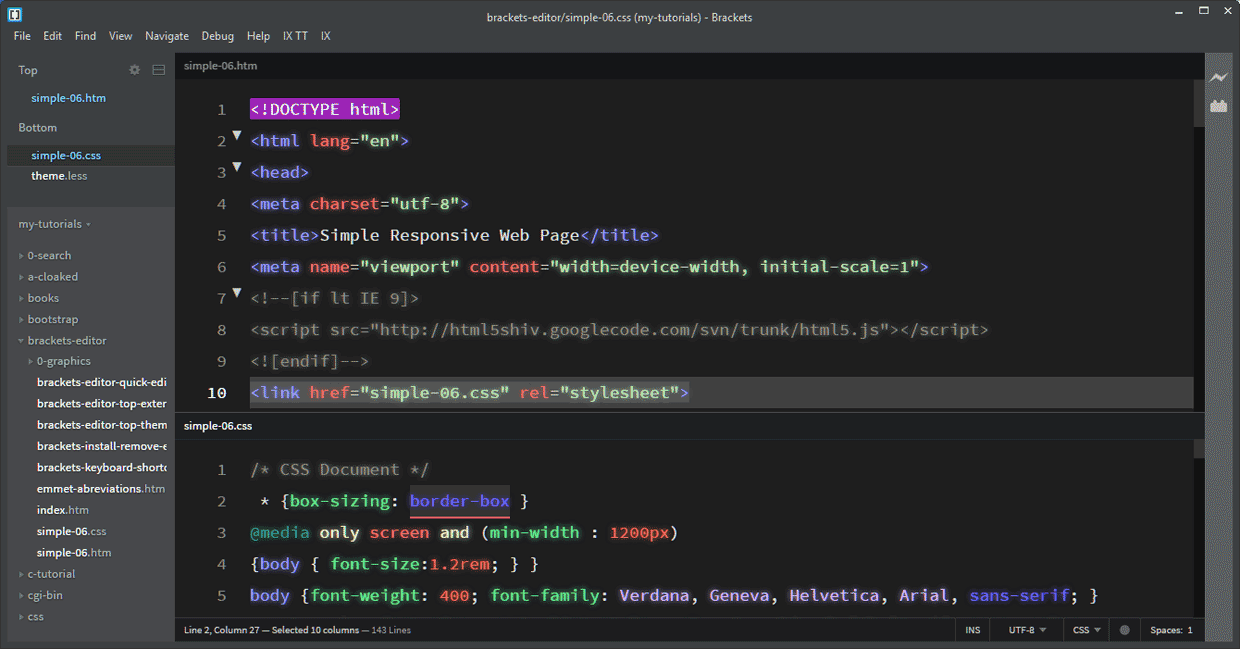Expand the 0-graphics subfolder
Screen dimensions: 1240x649
pyautogui.click(x=63, y=361)
